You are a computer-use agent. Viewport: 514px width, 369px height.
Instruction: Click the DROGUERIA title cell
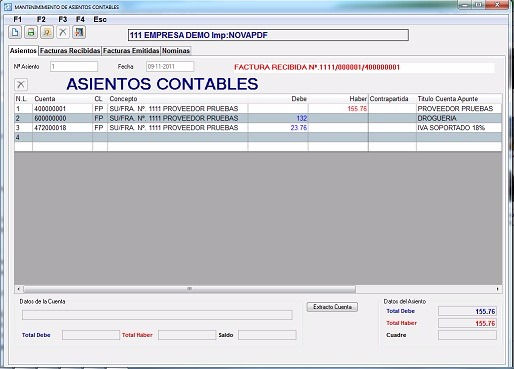point(459,118)
